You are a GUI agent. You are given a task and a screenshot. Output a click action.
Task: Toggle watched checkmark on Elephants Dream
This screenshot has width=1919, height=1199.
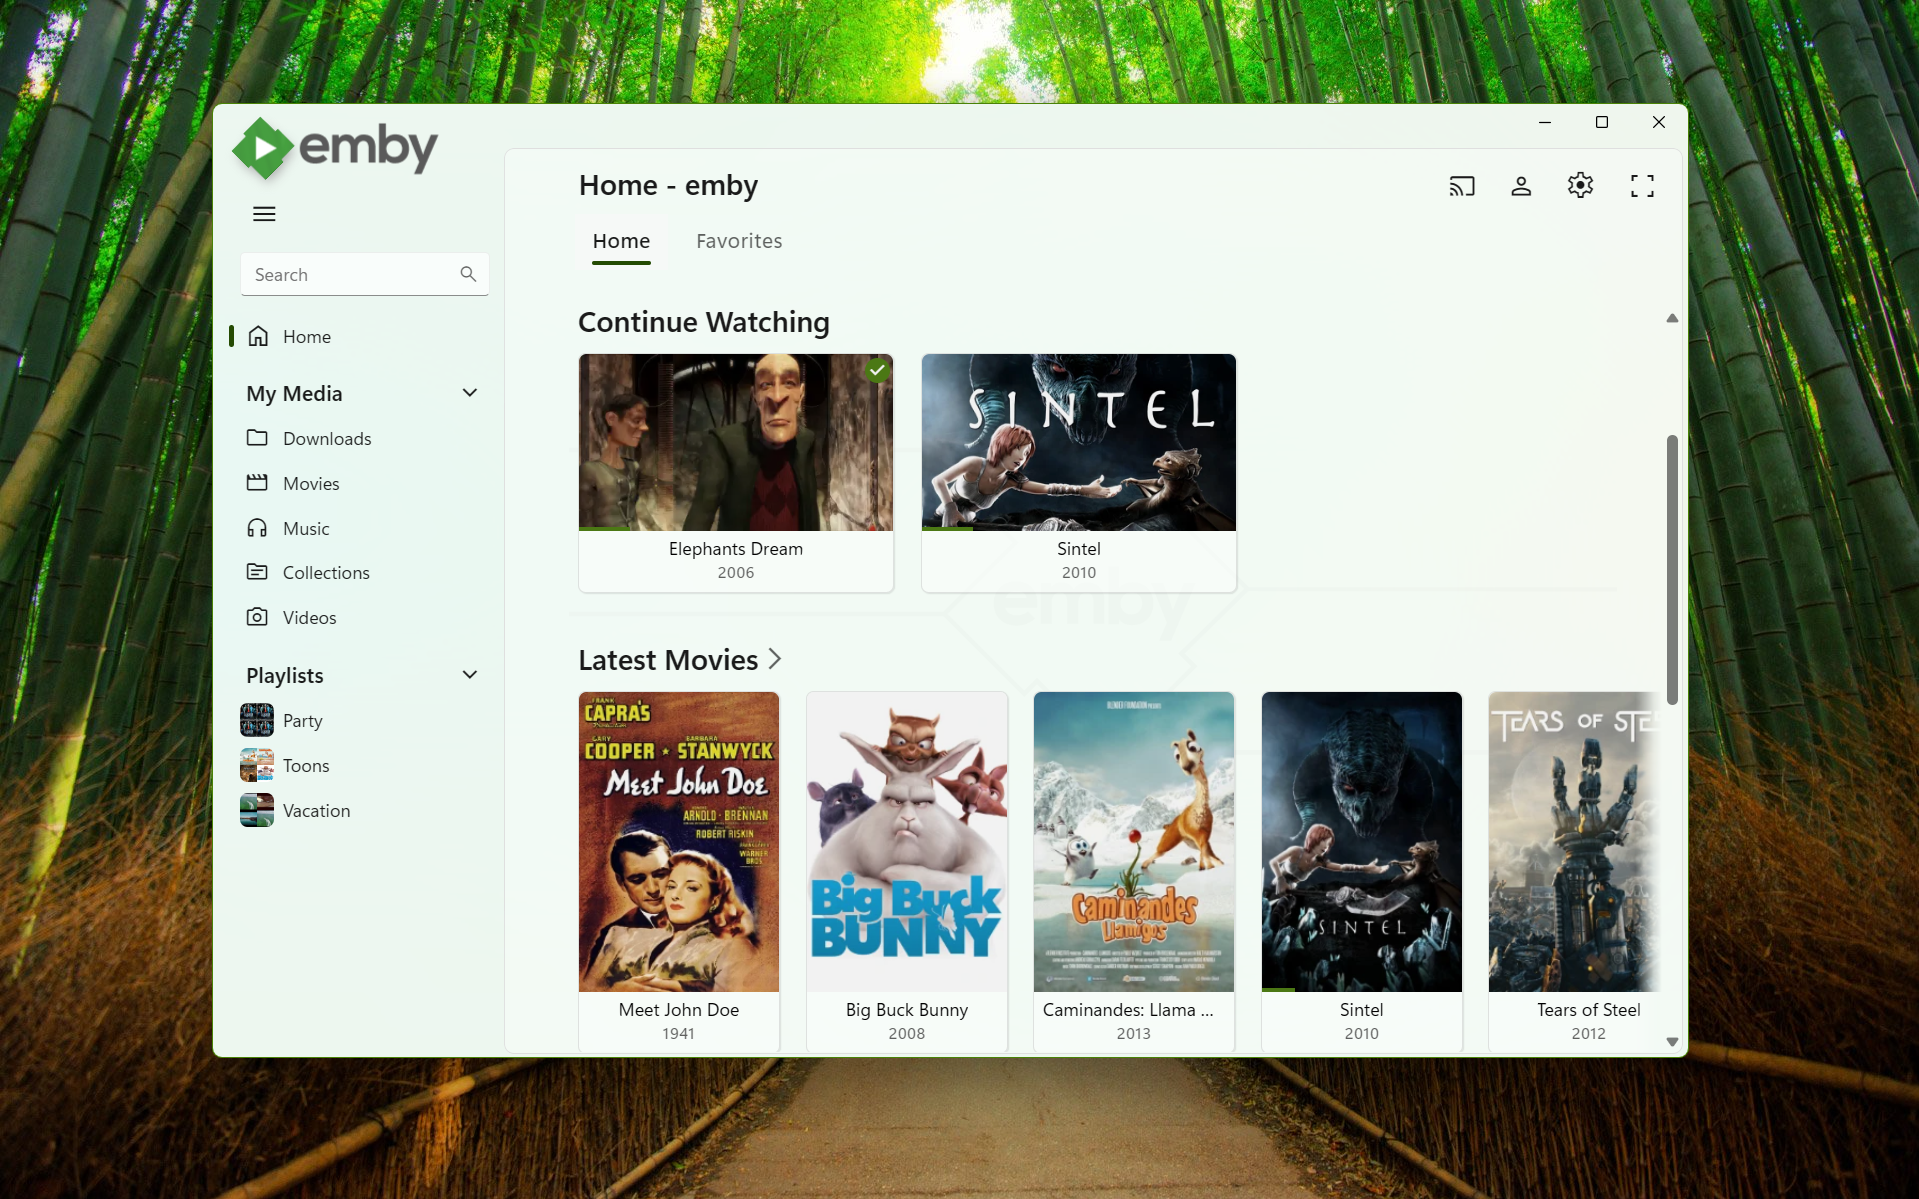877,370
